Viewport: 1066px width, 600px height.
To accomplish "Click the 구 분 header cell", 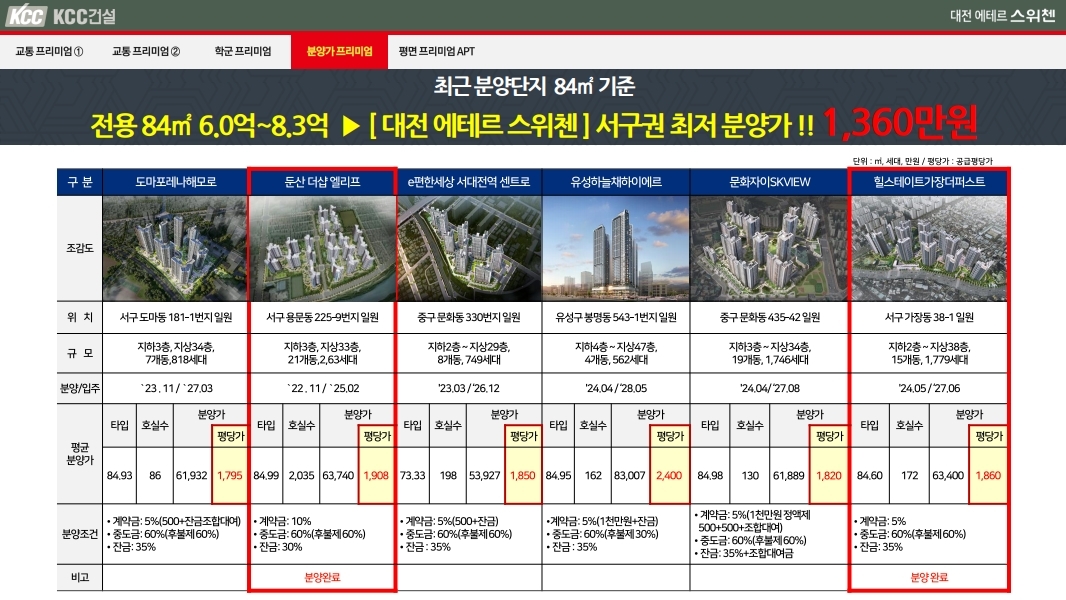I will click(80, 182).
